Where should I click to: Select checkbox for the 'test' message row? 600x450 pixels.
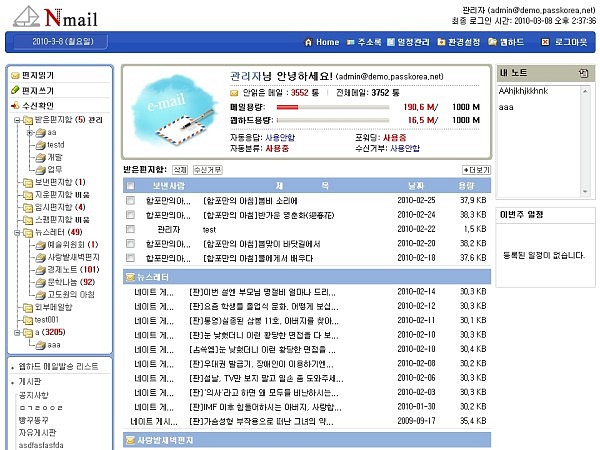(x=130, y=229)
